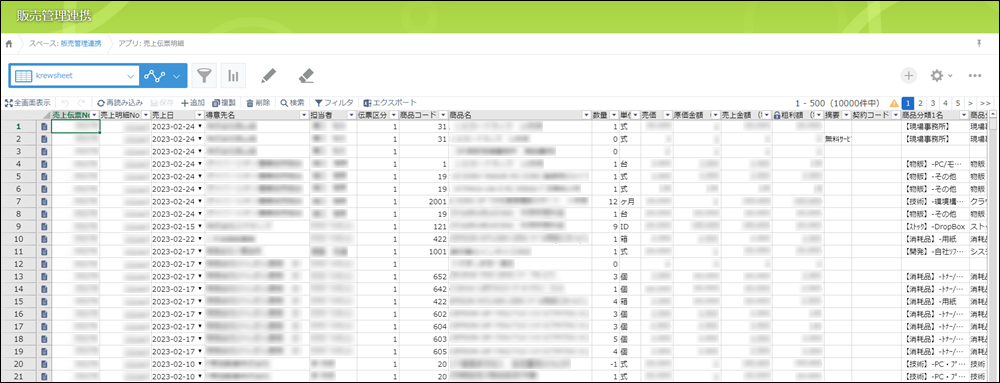Switch to 全画面表示 fullscreen mode
This screenshot has height=383, width=1000.
(x=28, y=103)
